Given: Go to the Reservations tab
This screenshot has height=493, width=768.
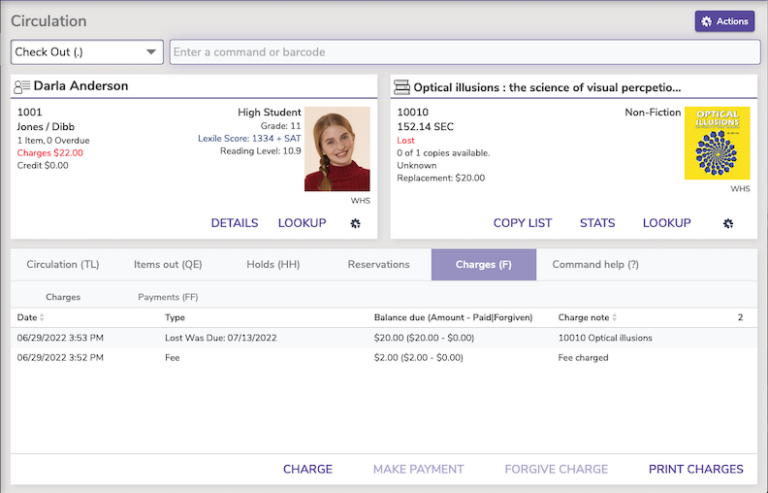Looking at the screenshot, I should click(x=378, y=264).
